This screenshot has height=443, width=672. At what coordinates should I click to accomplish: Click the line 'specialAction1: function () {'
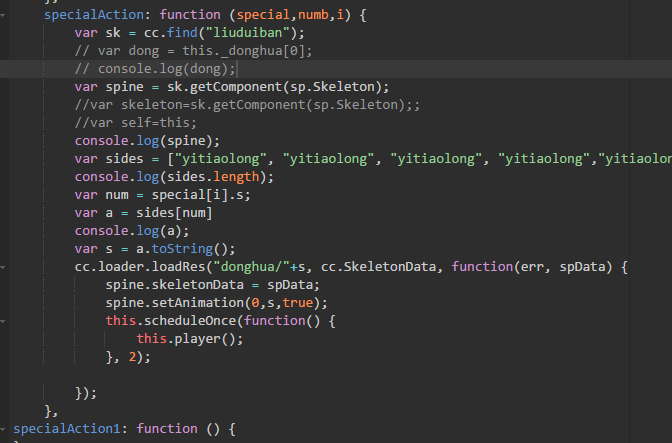coord(124,429)
